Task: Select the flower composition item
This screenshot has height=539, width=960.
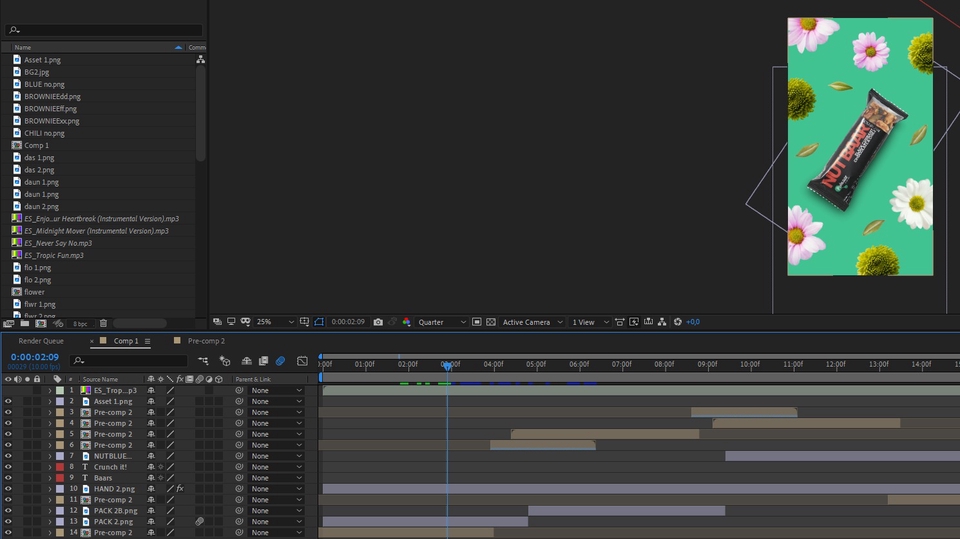Action: pos(34,292)
